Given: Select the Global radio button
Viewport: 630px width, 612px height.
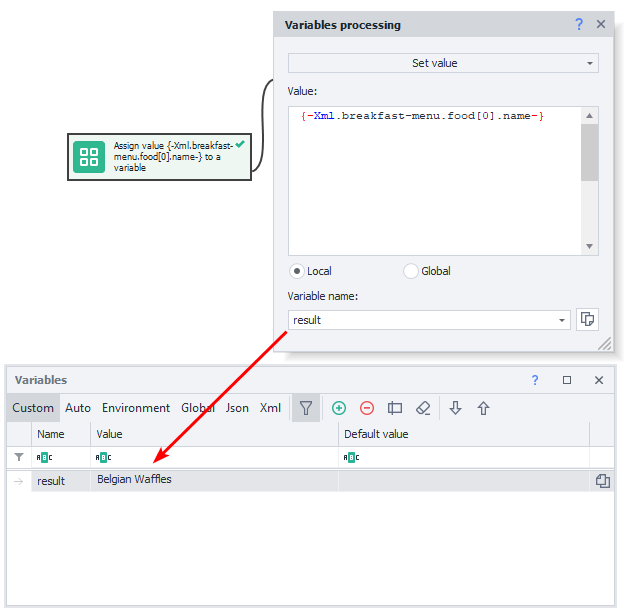Looking at the screenshot, I should pyautogui.click(x=410, y=271).
